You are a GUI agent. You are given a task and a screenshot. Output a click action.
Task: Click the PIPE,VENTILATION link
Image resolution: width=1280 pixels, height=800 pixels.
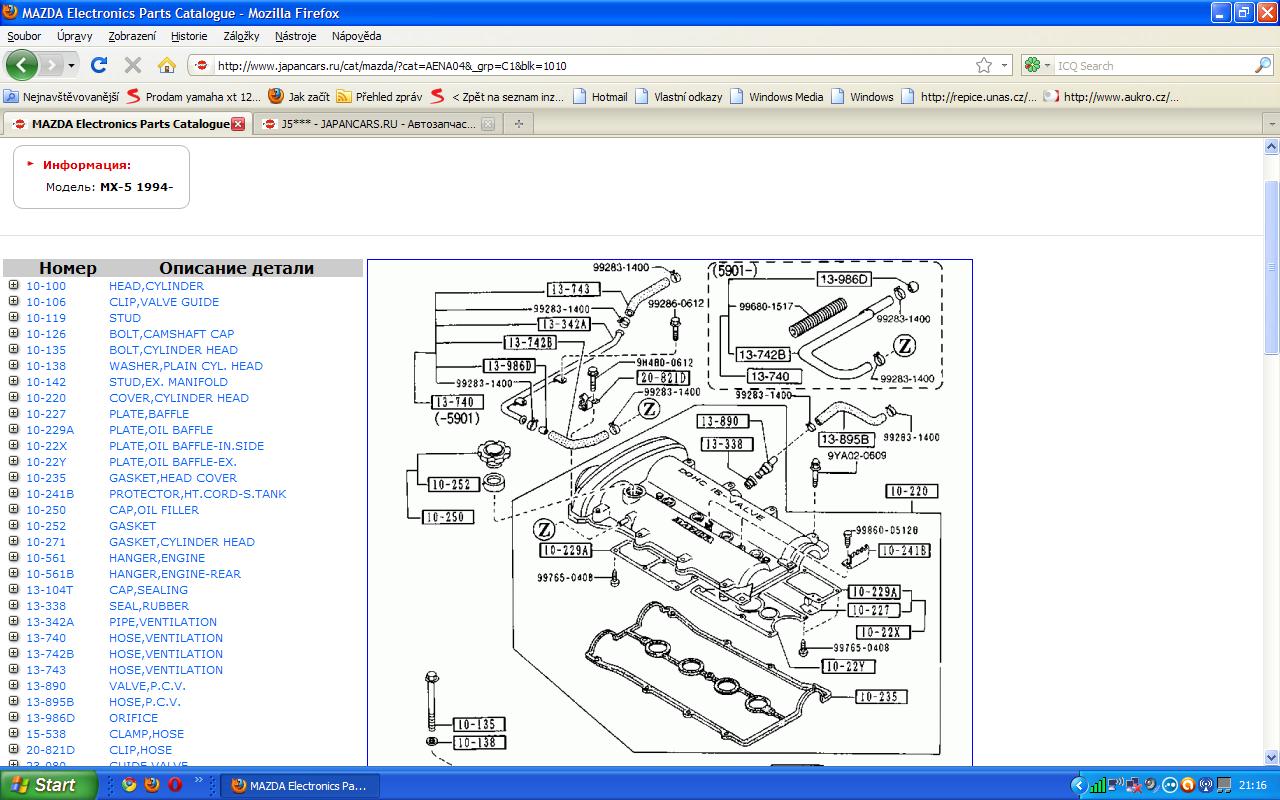163,622
